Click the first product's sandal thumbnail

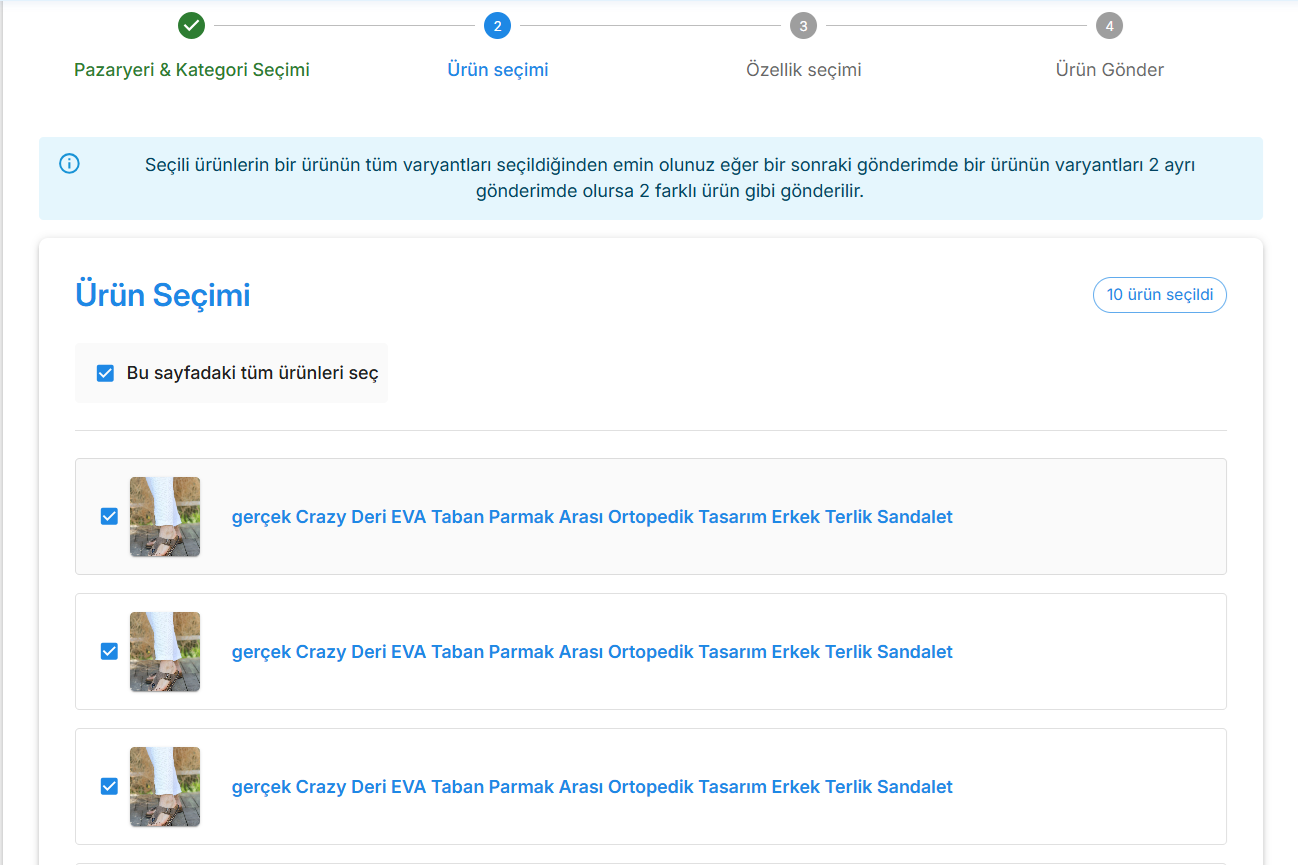point(165,517)
